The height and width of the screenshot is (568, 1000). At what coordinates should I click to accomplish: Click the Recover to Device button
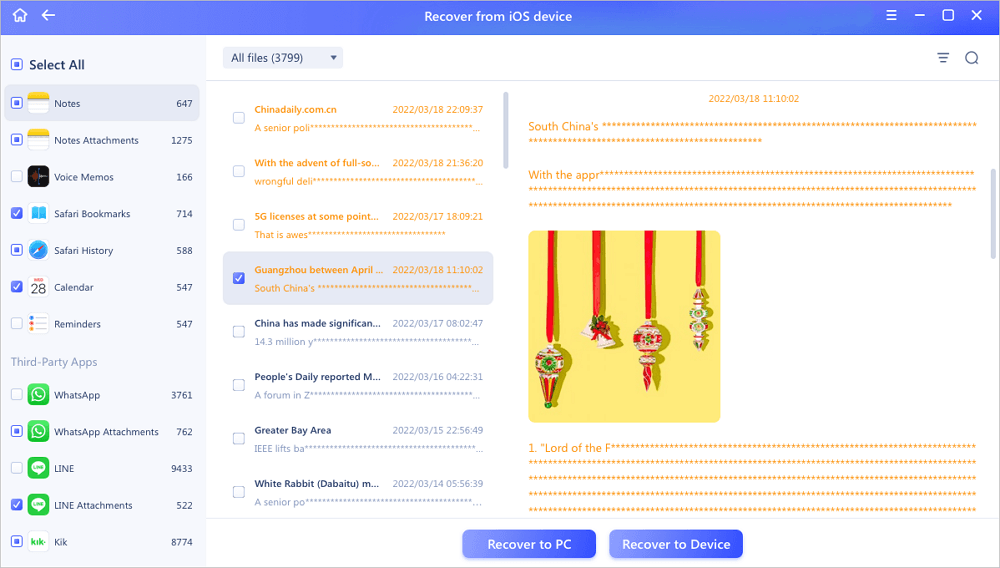click(x=675, y=544)
